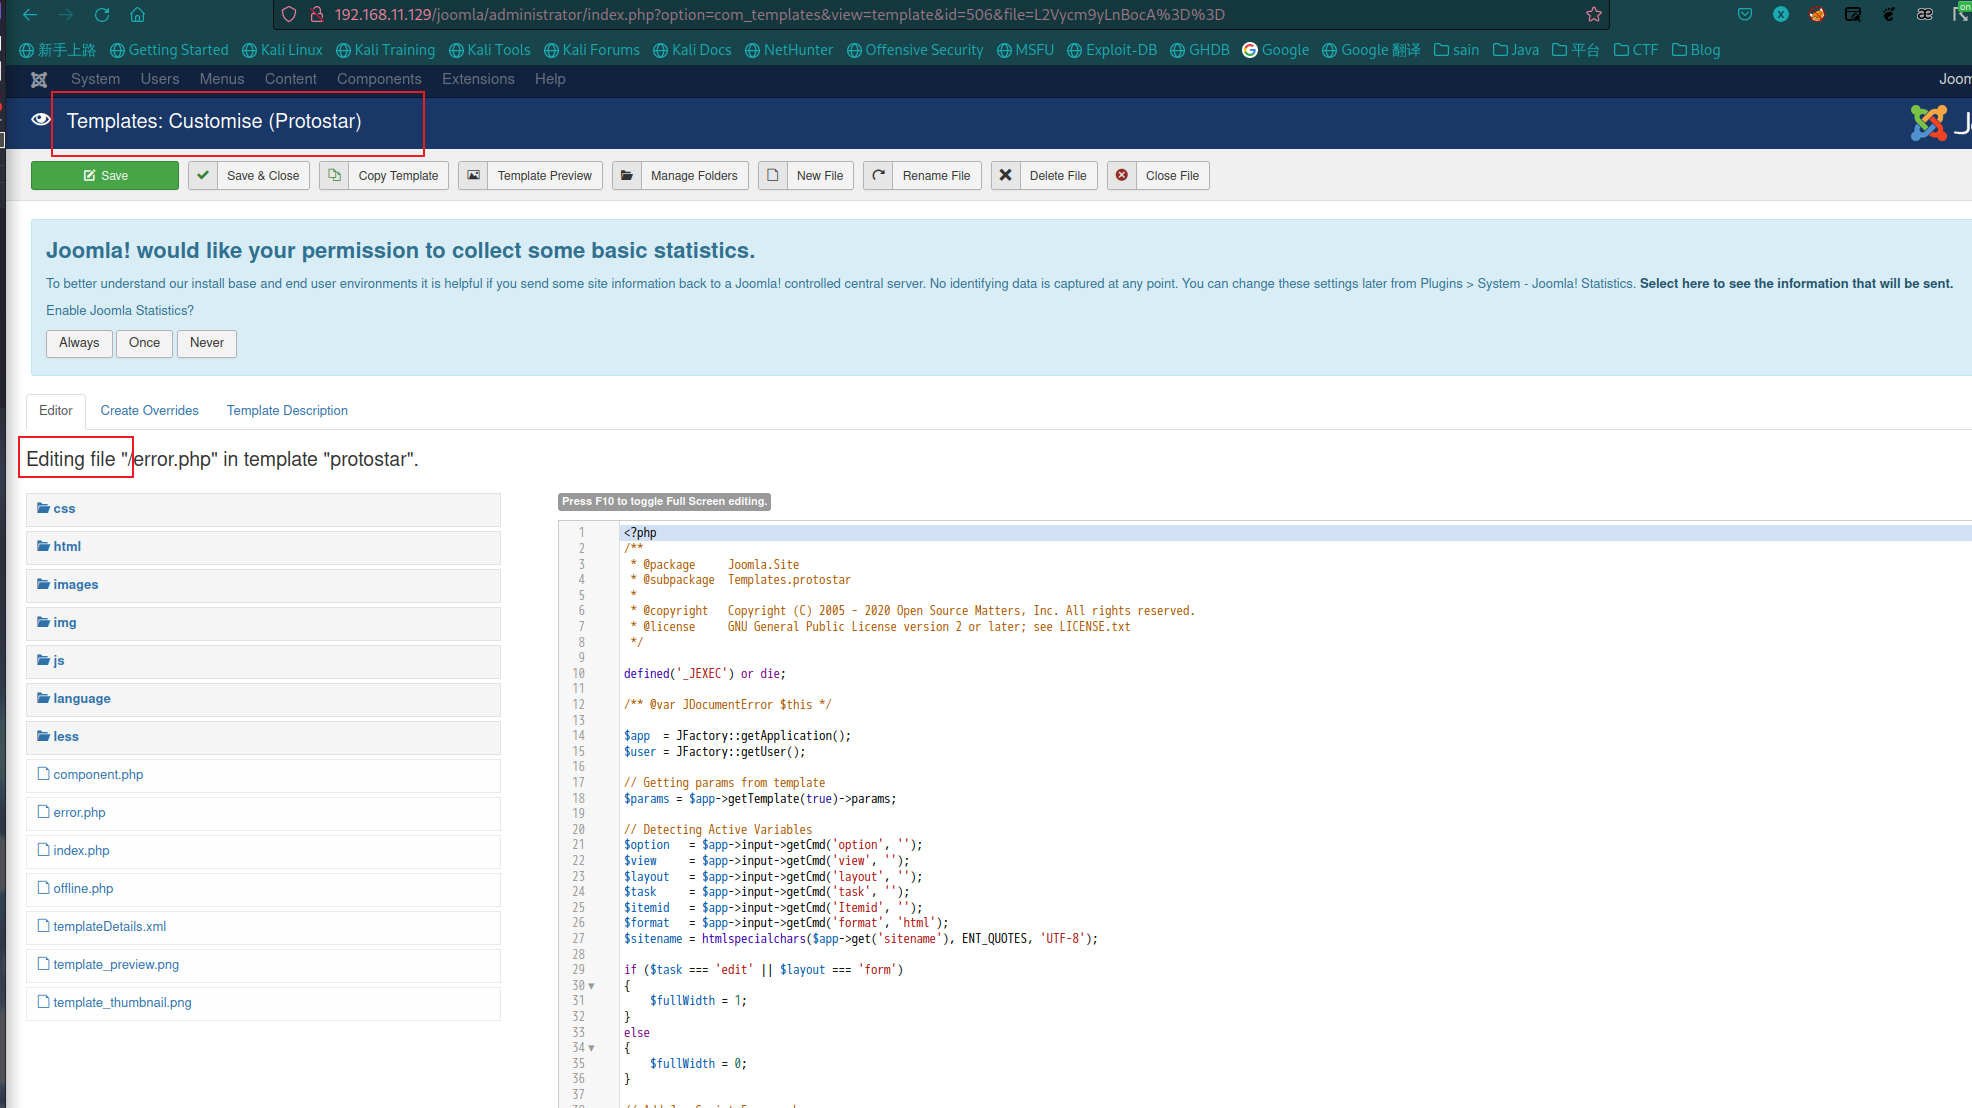1972x1108 pixels.
Task: Open the Kali Linux bookmark
Action: click(282, 50)
